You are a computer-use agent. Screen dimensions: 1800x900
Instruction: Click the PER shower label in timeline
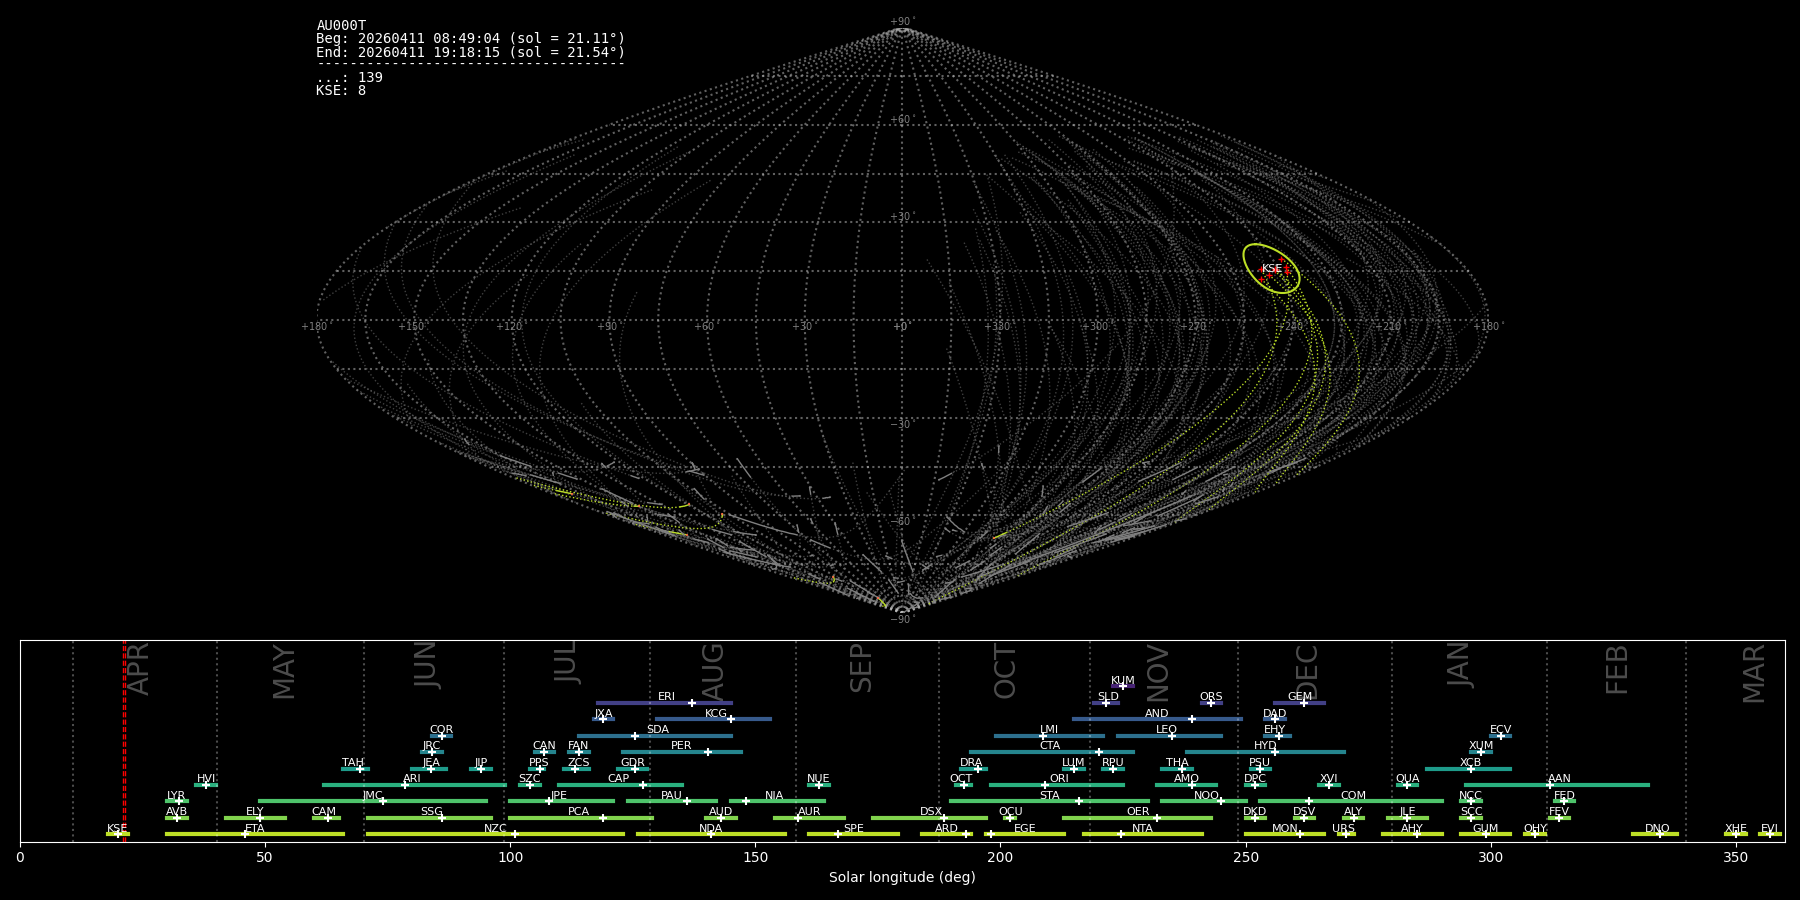point(681,746)
